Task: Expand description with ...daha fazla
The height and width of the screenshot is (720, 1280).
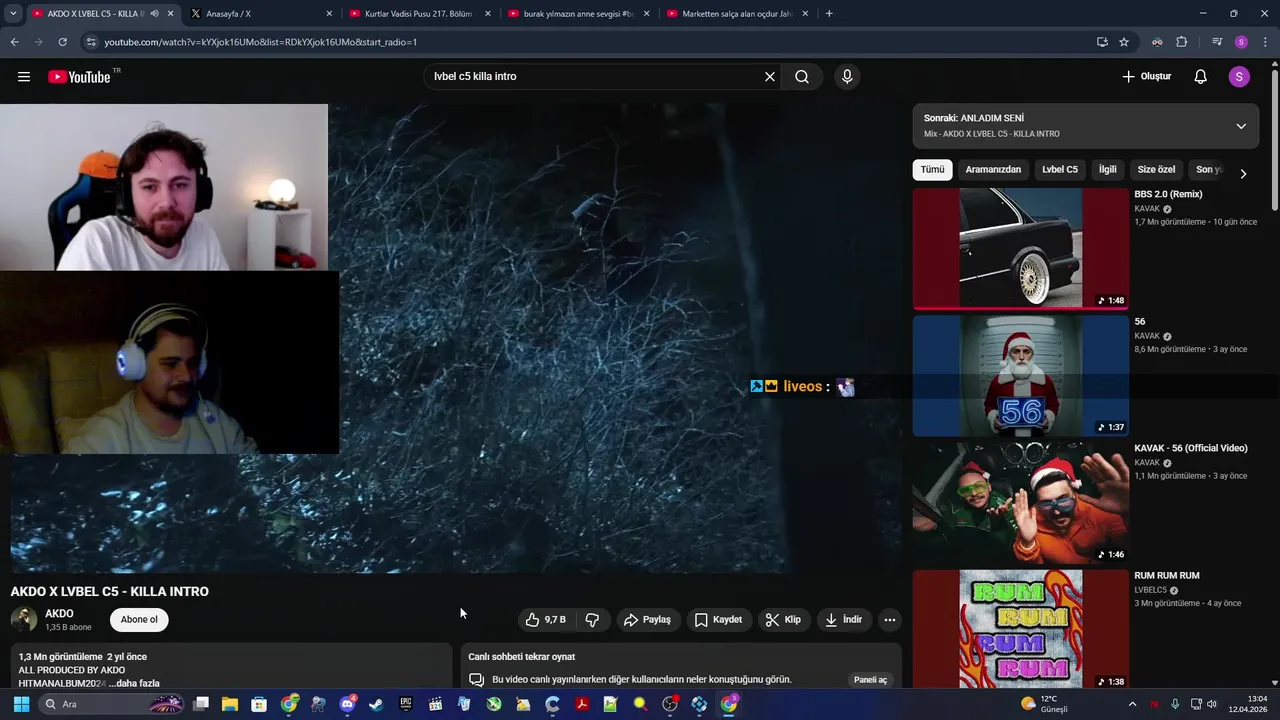Action: pos(134,683)
